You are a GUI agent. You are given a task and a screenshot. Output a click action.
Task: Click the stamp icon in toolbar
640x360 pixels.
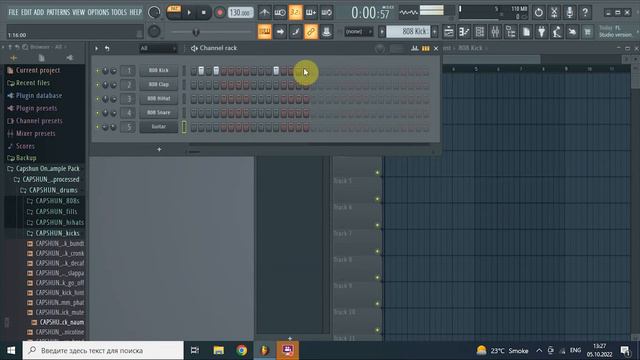[x=327, y=31]
